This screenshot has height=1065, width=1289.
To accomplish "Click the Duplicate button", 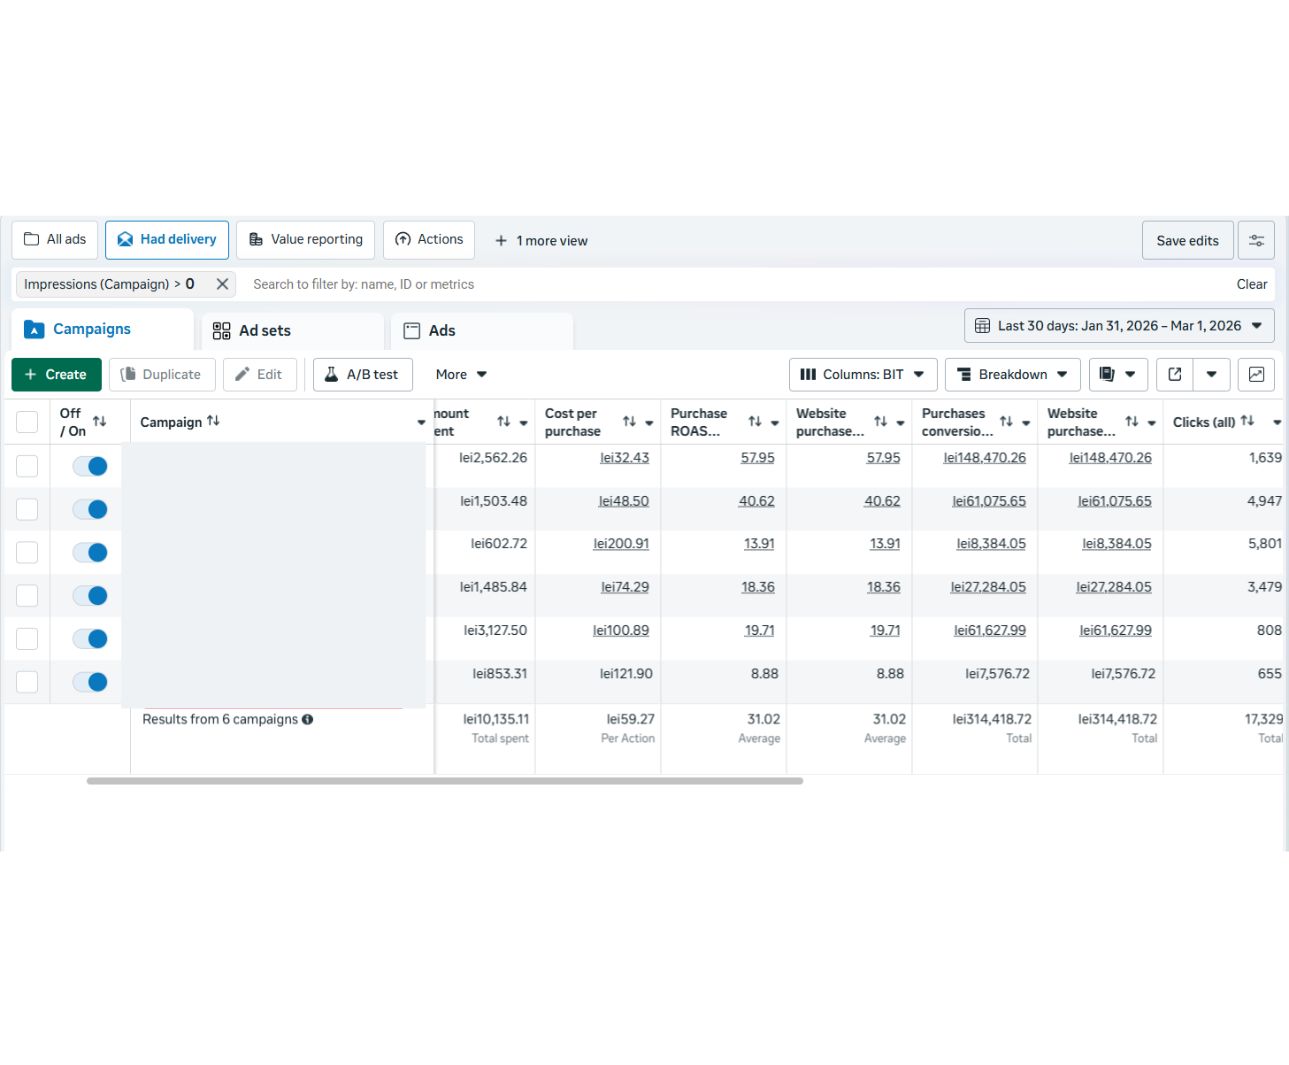I will point(162,374).
